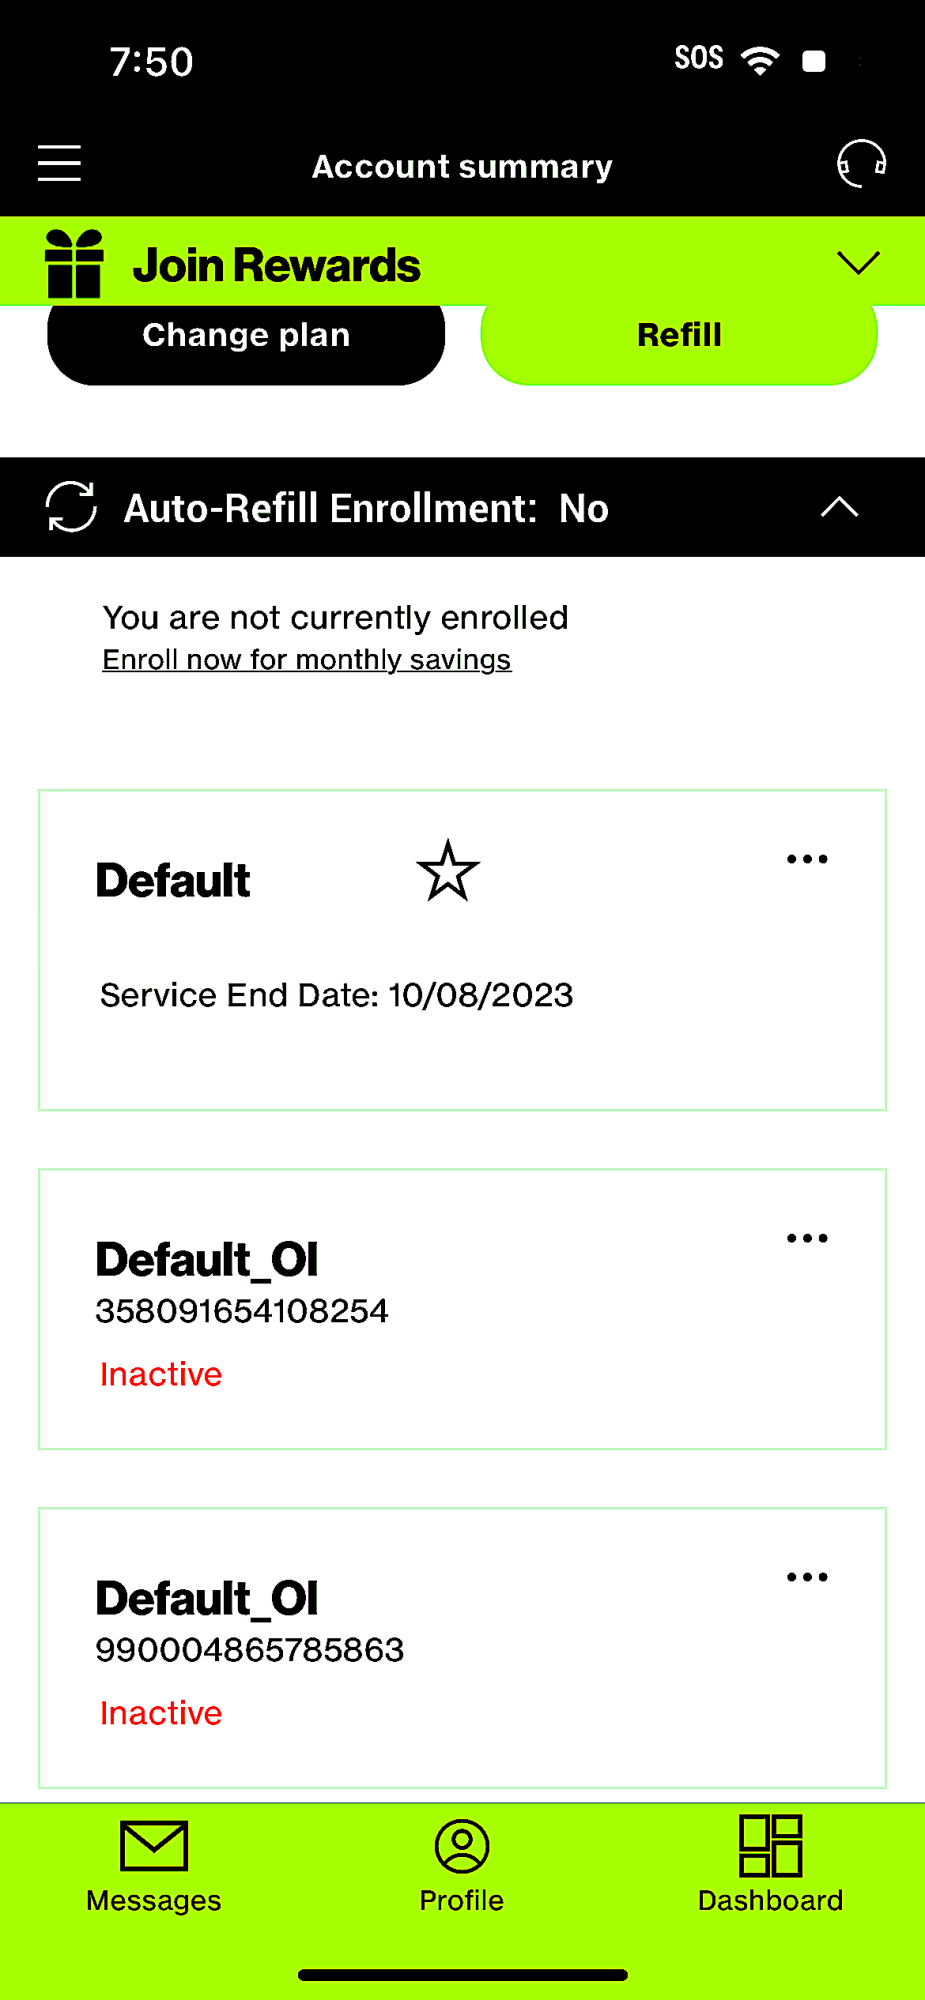The image size is (925, 2000).
Task: Tap the gift box rewards icon
Action: pyautogui.click(x=74, y=264)
